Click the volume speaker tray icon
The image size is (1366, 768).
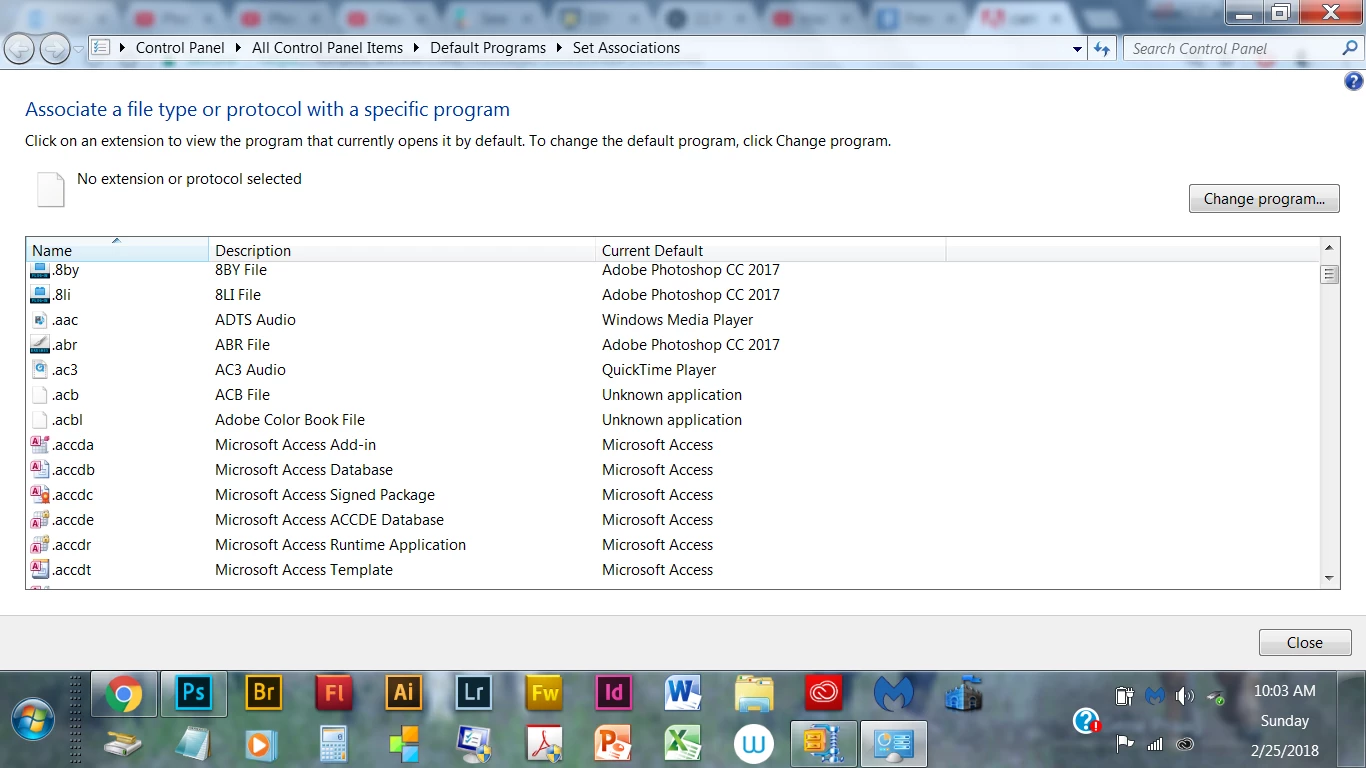pyautogui.click(x=1185, y=696)
